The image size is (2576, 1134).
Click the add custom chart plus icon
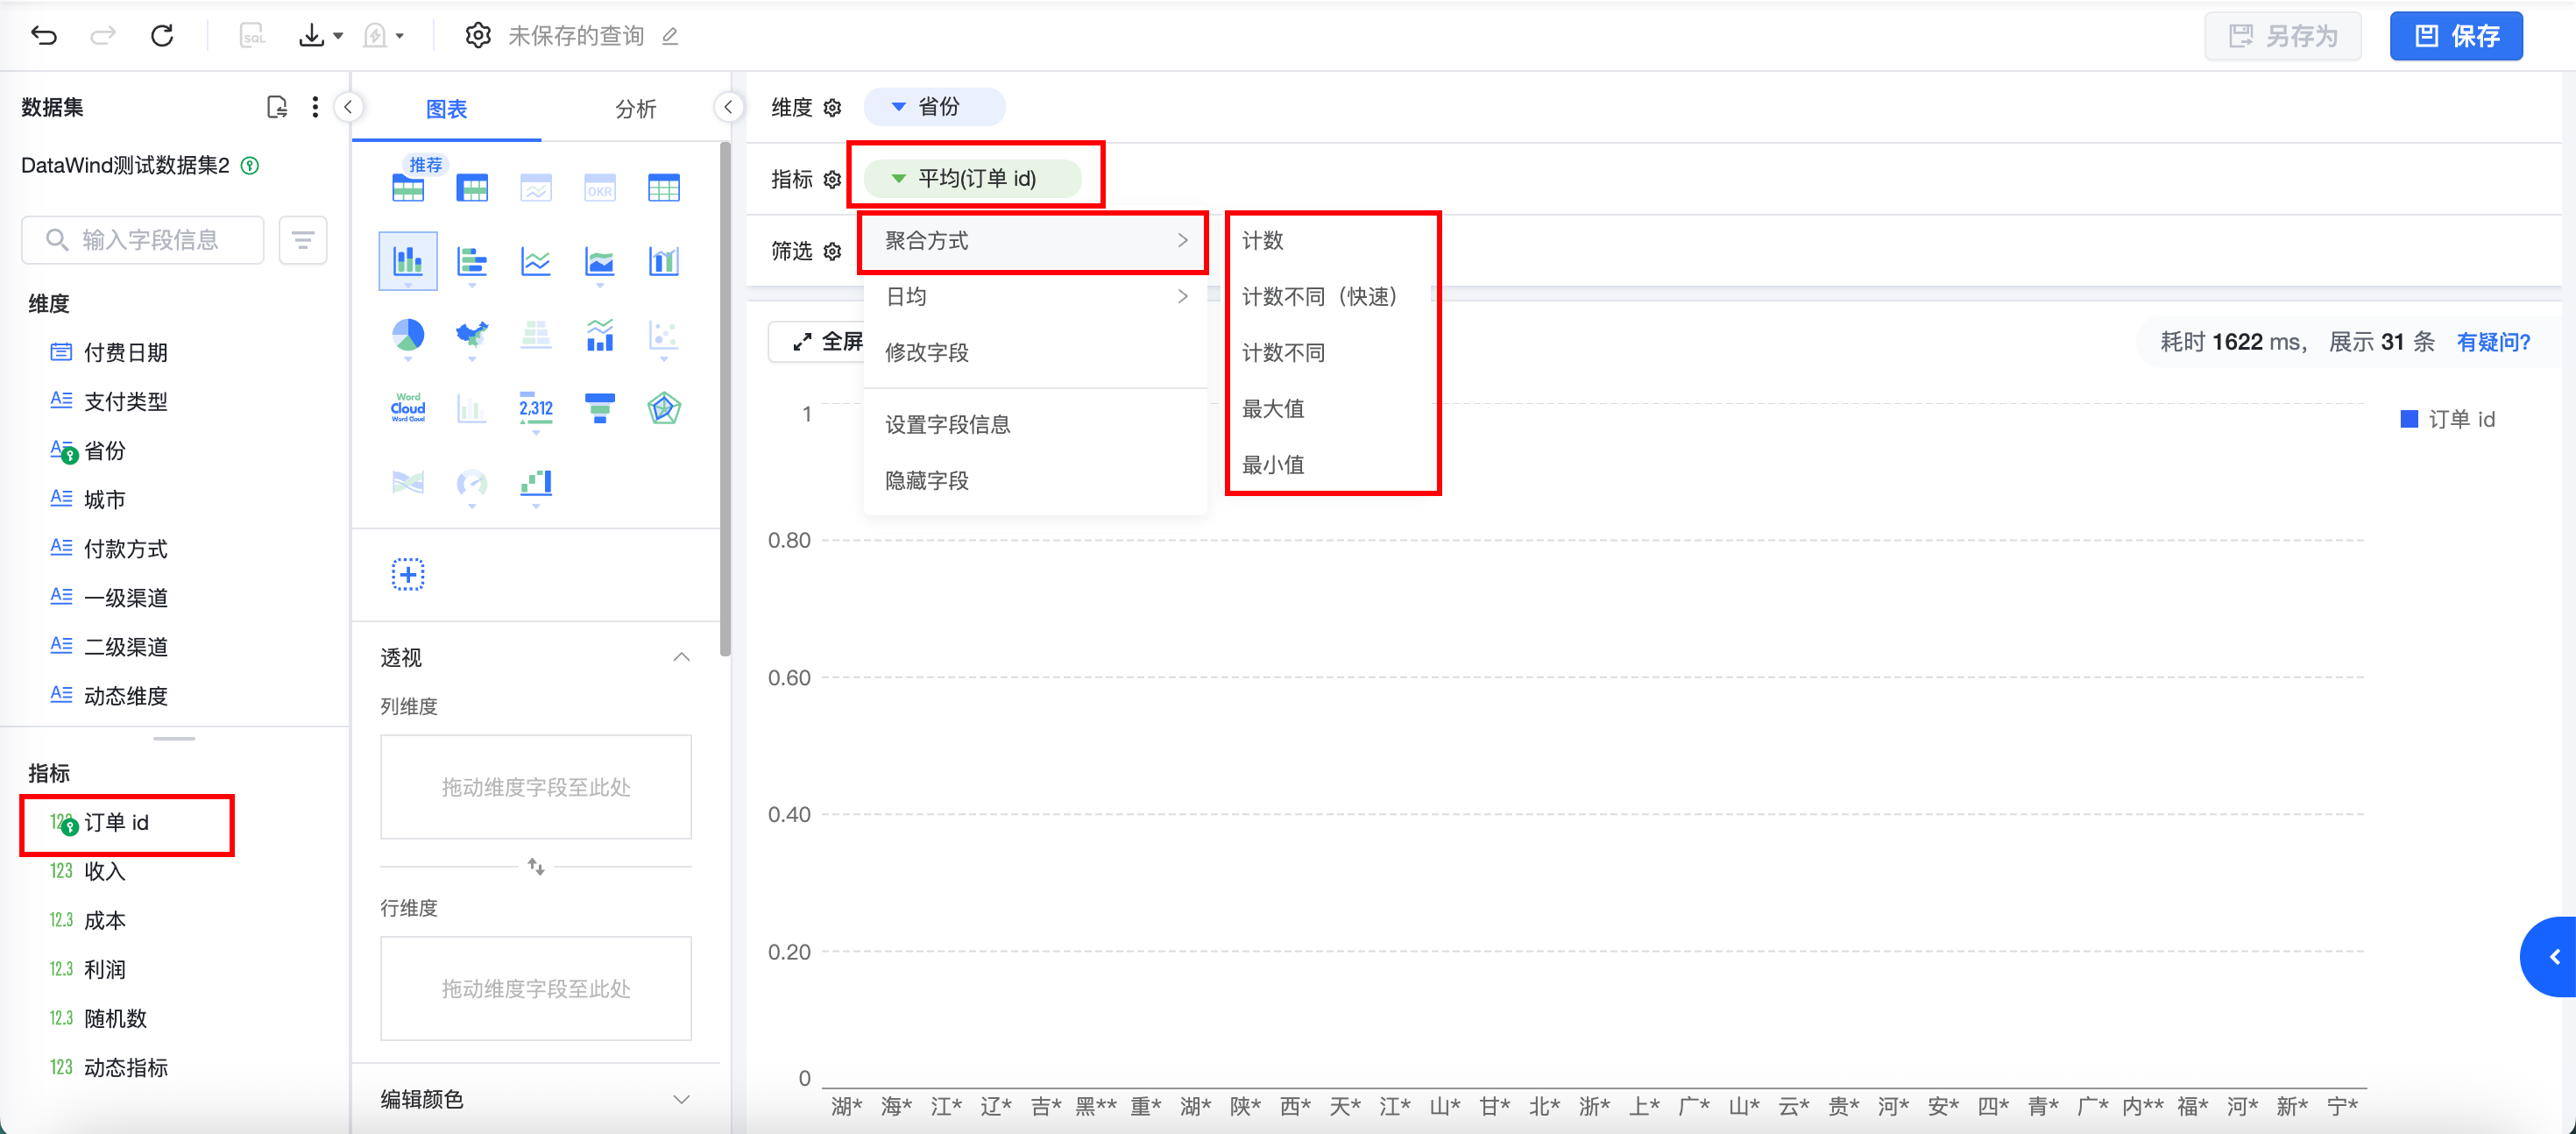[408, 574]
